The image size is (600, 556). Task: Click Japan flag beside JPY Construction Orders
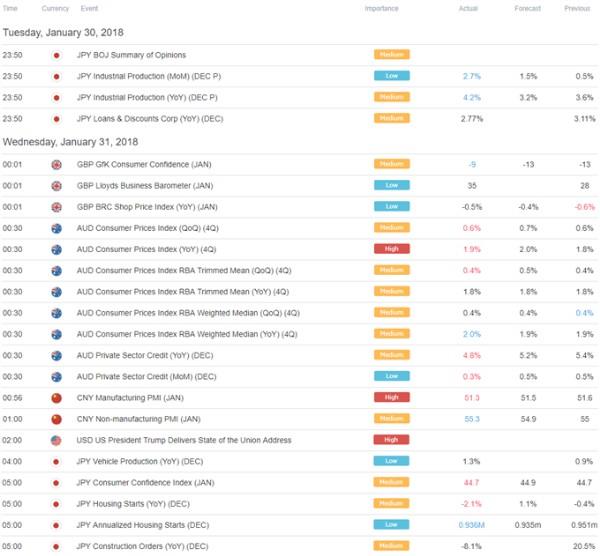[56, 546]
